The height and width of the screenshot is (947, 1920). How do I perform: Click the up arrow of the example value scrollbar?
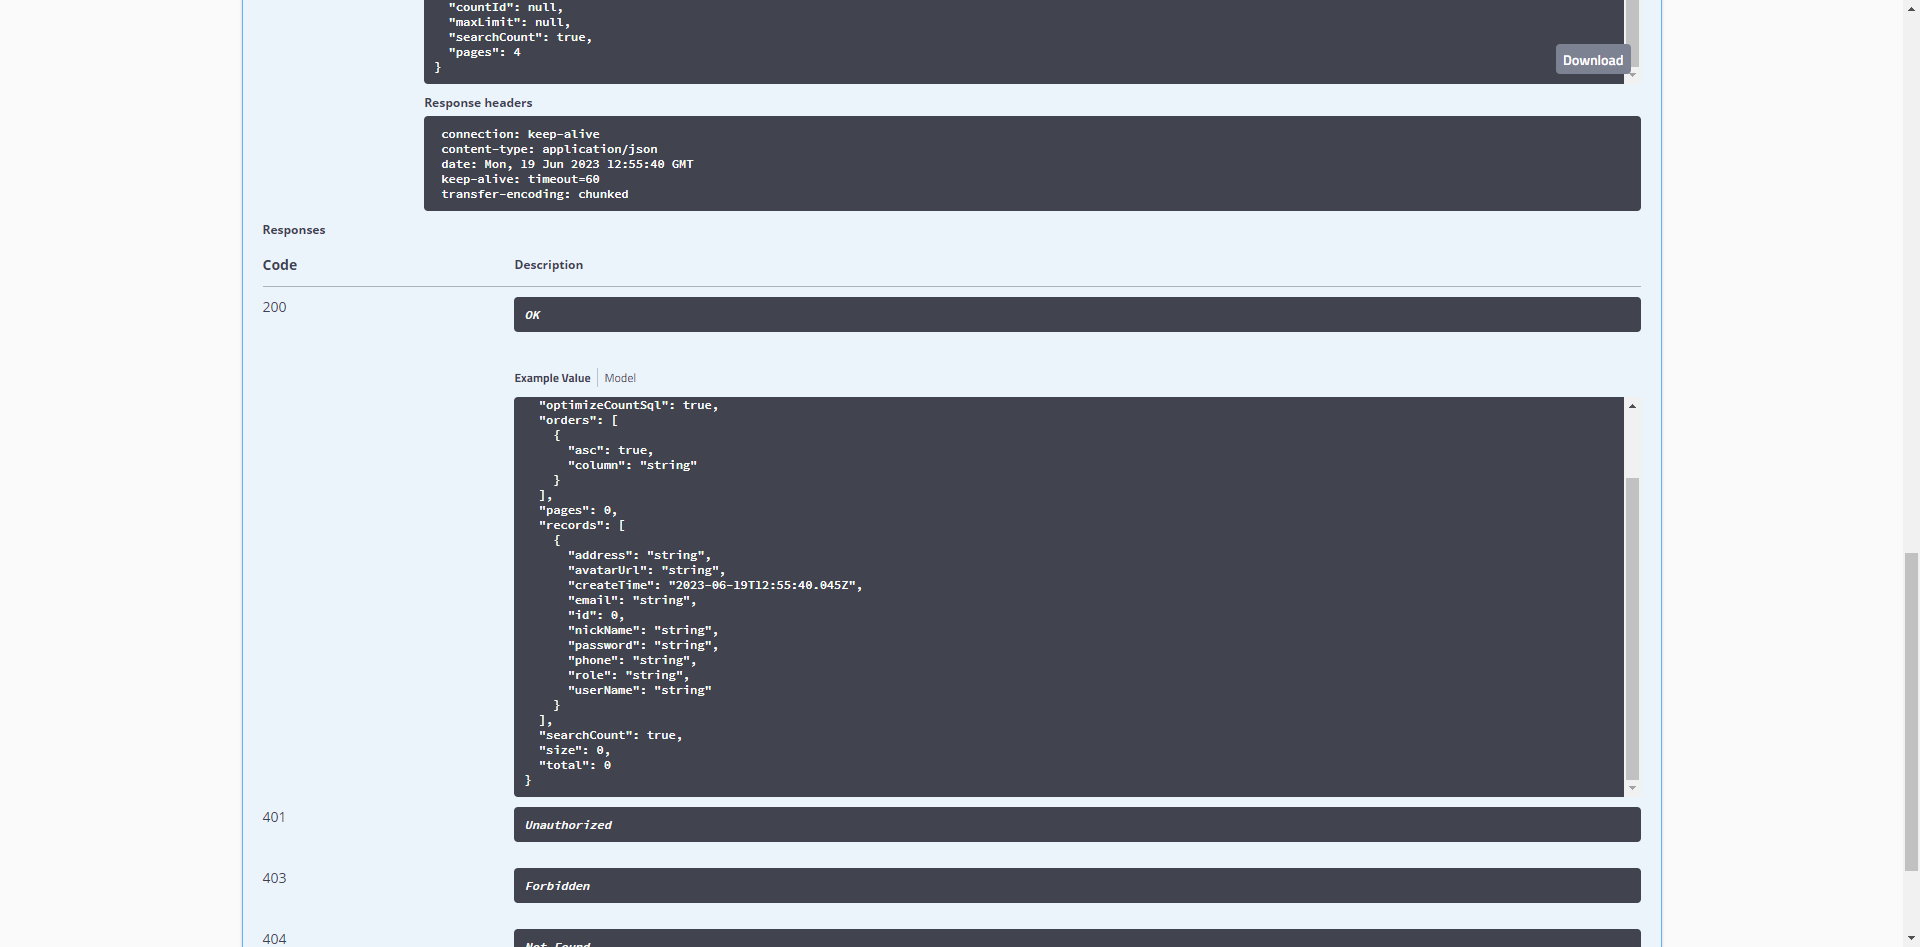point(1632,406)
